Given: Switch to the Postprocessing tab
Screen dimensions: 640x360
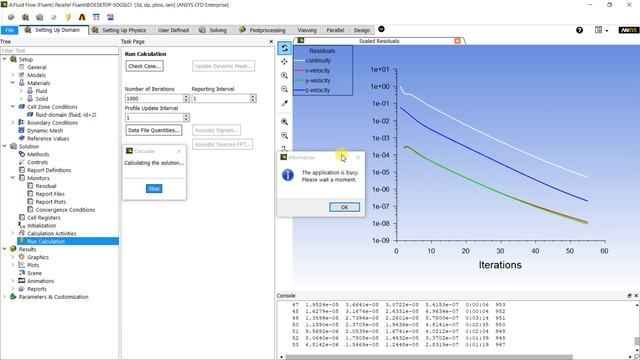Looking at the screenshot, I should 262,30.
